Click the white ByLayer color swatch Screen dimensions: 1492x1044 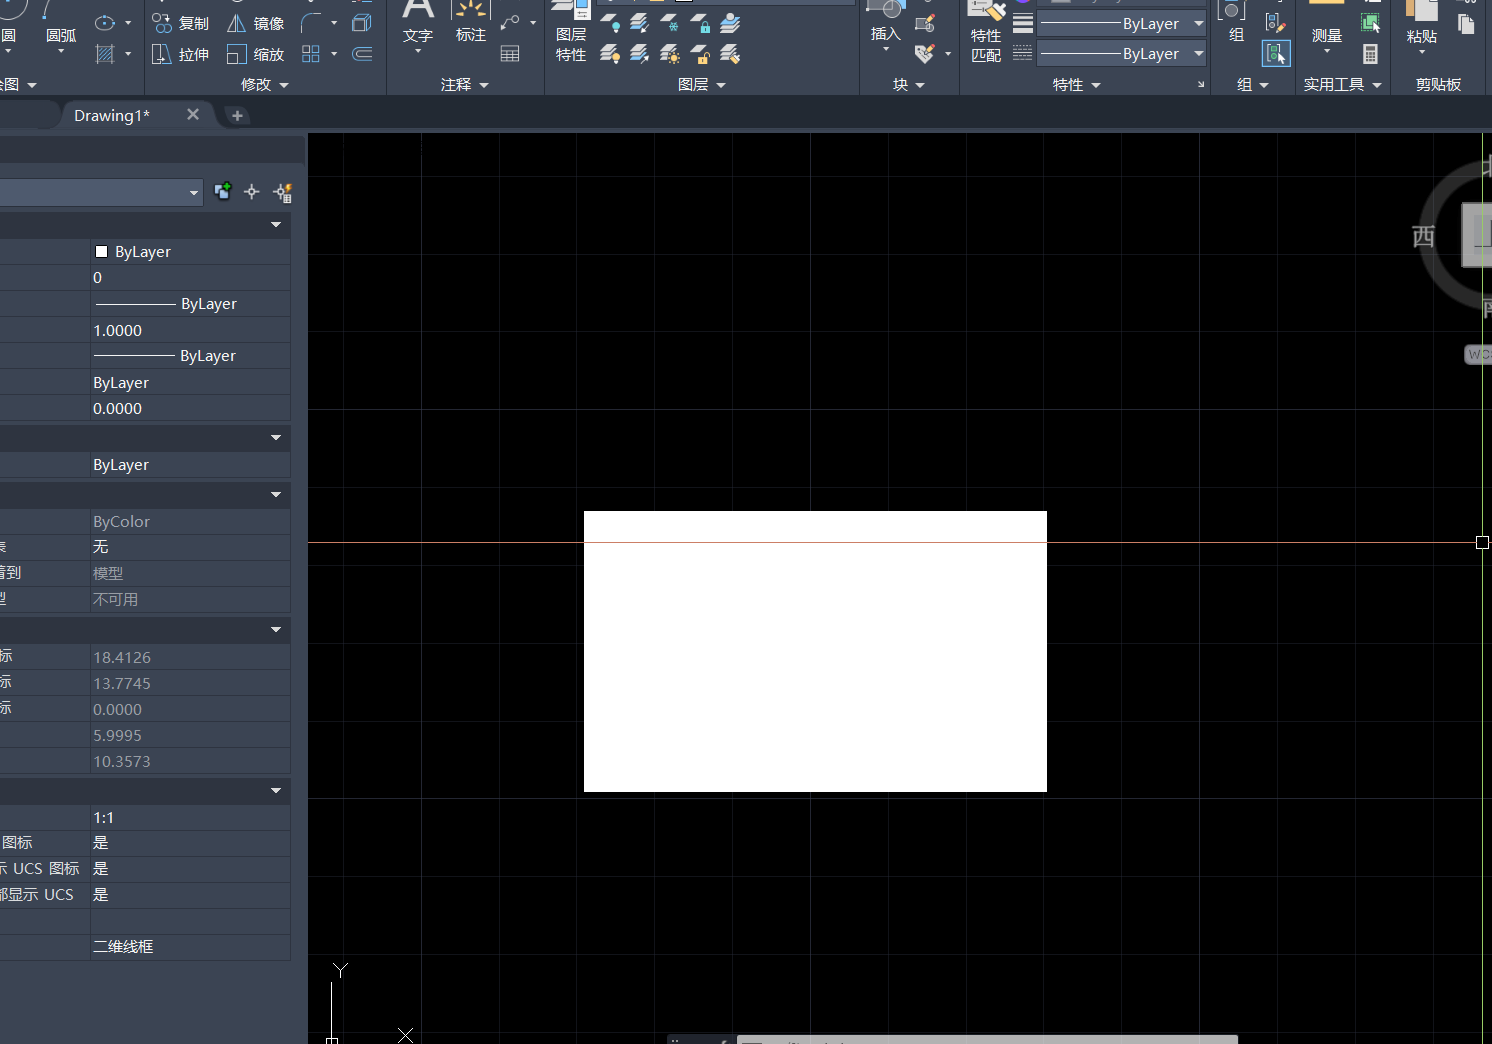coord(101,252)
